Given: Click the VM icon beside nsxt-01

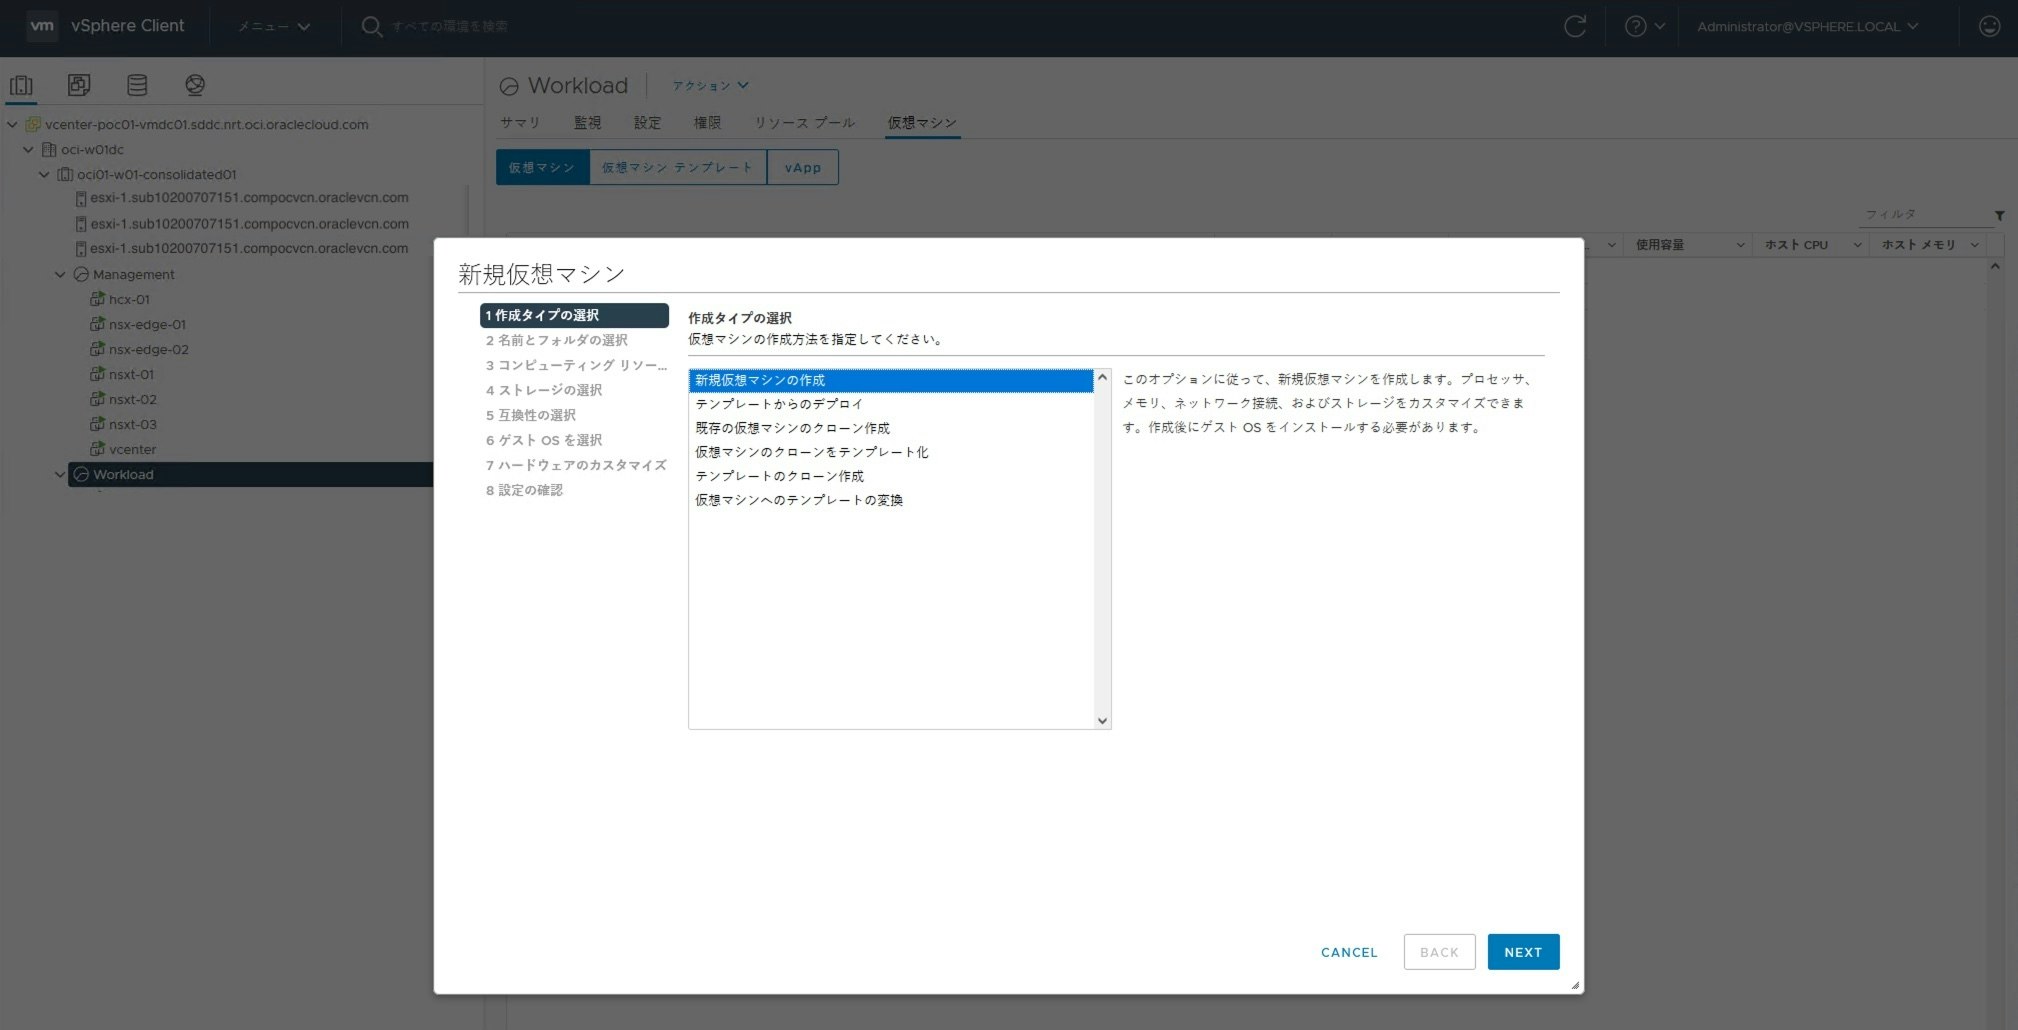Looking at the screenshot, I should [97, 374].
